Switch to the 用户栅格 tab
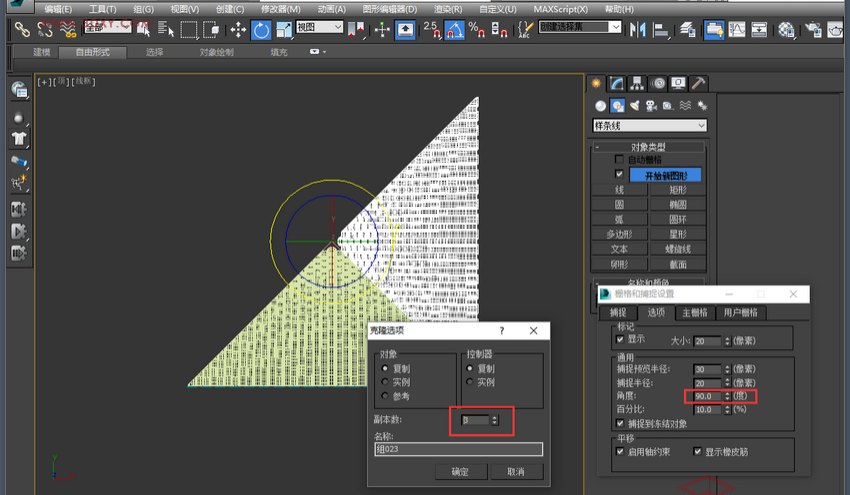This screenshot has height=495, width=850. point(740,312)
